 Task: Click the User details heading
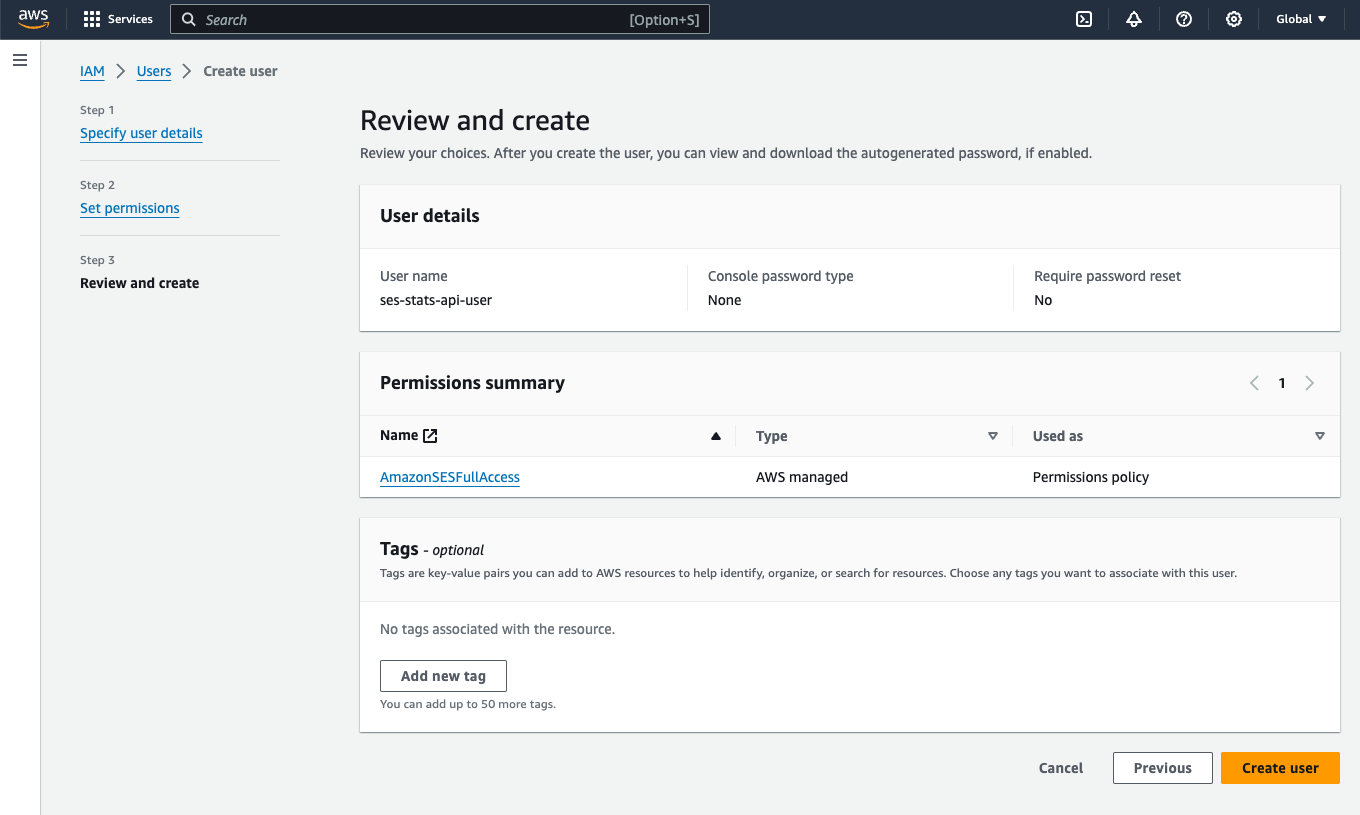tap(430, 216)
